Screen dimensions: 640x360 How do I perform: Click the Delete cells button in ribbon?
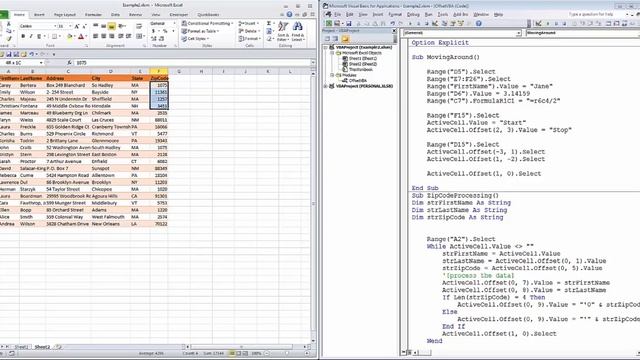click(249, 31)
